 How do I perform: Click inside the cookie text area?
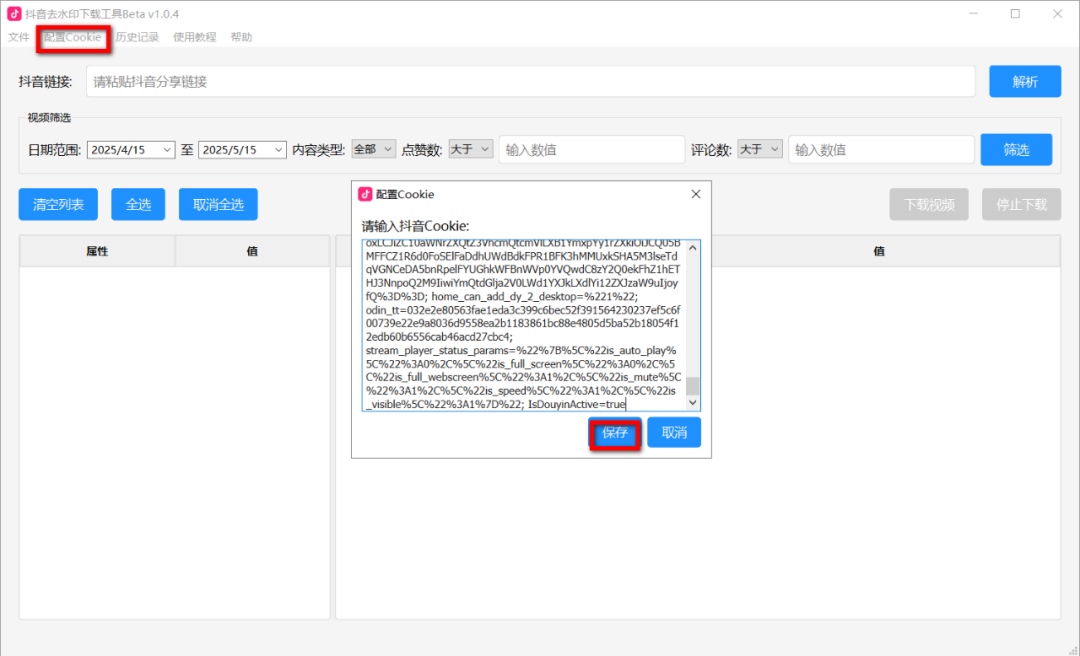click(x=524, y=325)
